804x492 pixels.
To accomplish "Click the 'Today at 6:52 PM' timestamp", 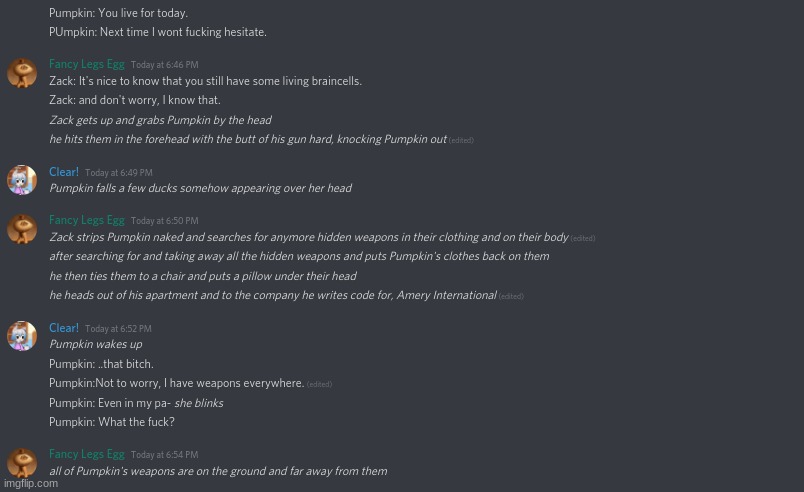I will (118, 329).
